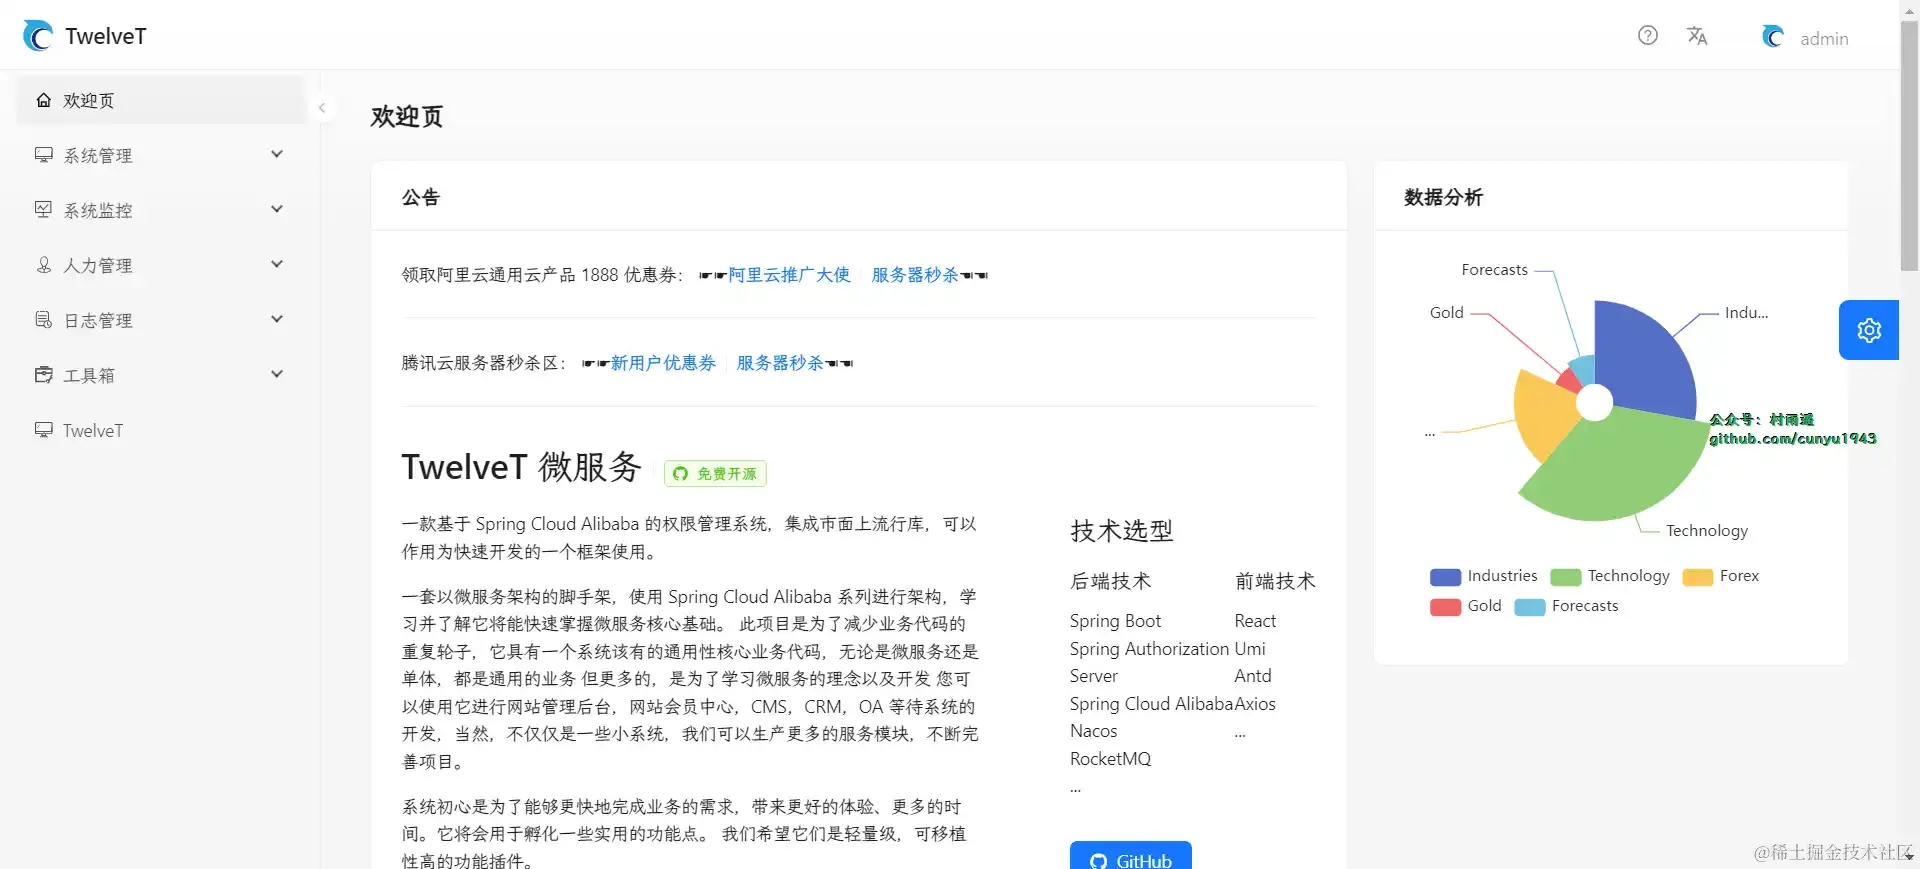Open the 工具箱 menu
1920x869 pixels.
[161, 375]
